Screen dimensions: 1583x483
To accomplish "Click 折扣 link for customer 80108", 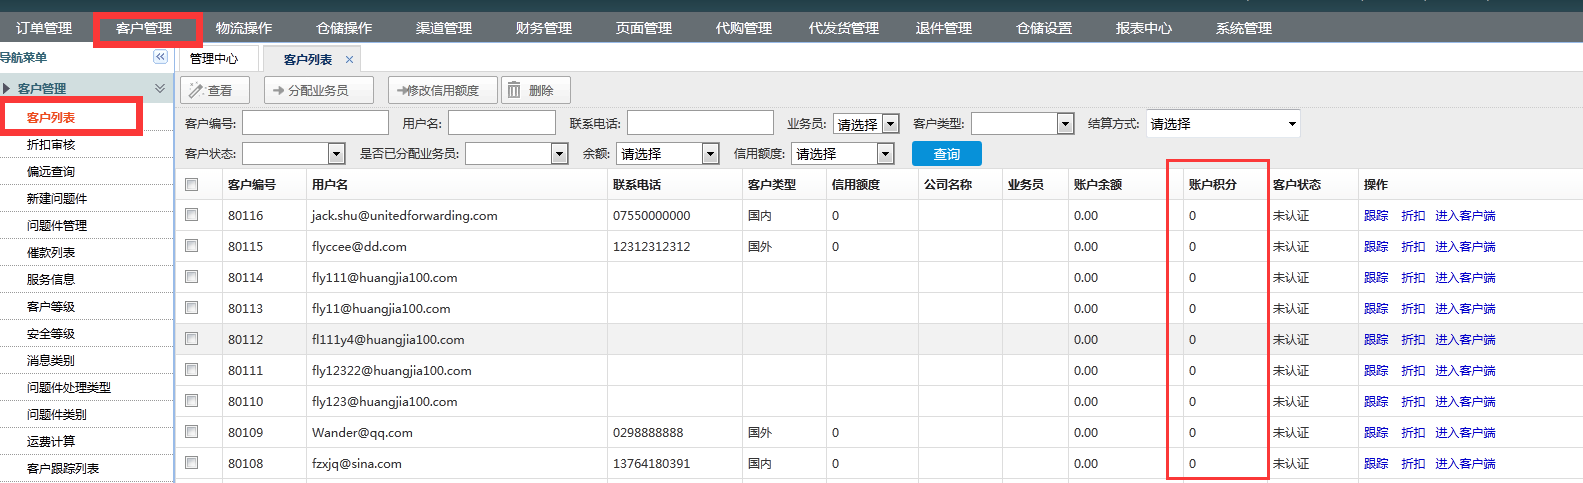I will [1413, 464].
